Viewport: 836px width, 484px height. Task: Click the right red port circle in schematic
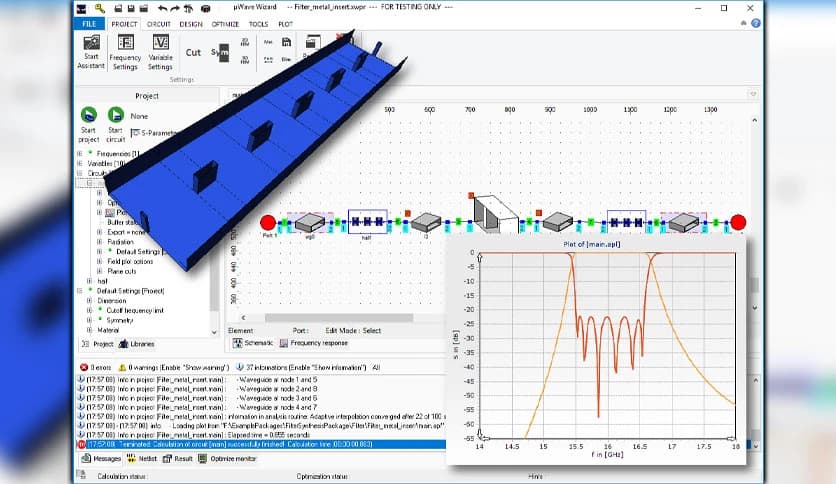[x=738, y=223]
